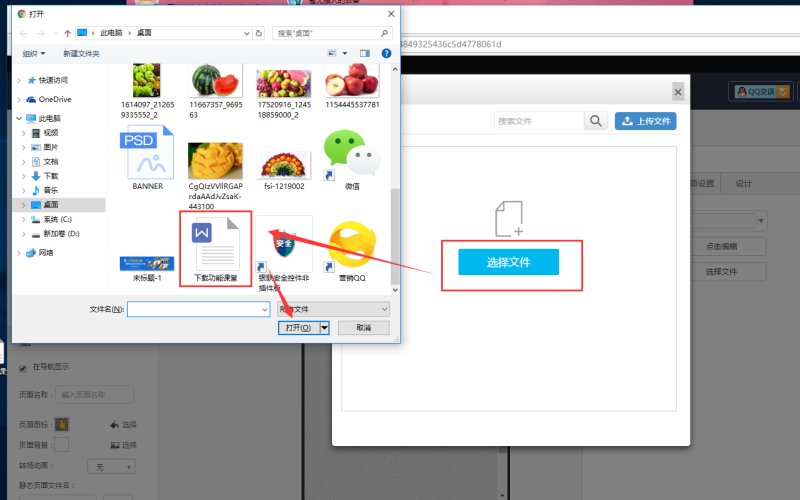This screenshot has height=500, width=800.
Task: Open the 转场动画 dropdown showing 无
Action: coord(111,467)
